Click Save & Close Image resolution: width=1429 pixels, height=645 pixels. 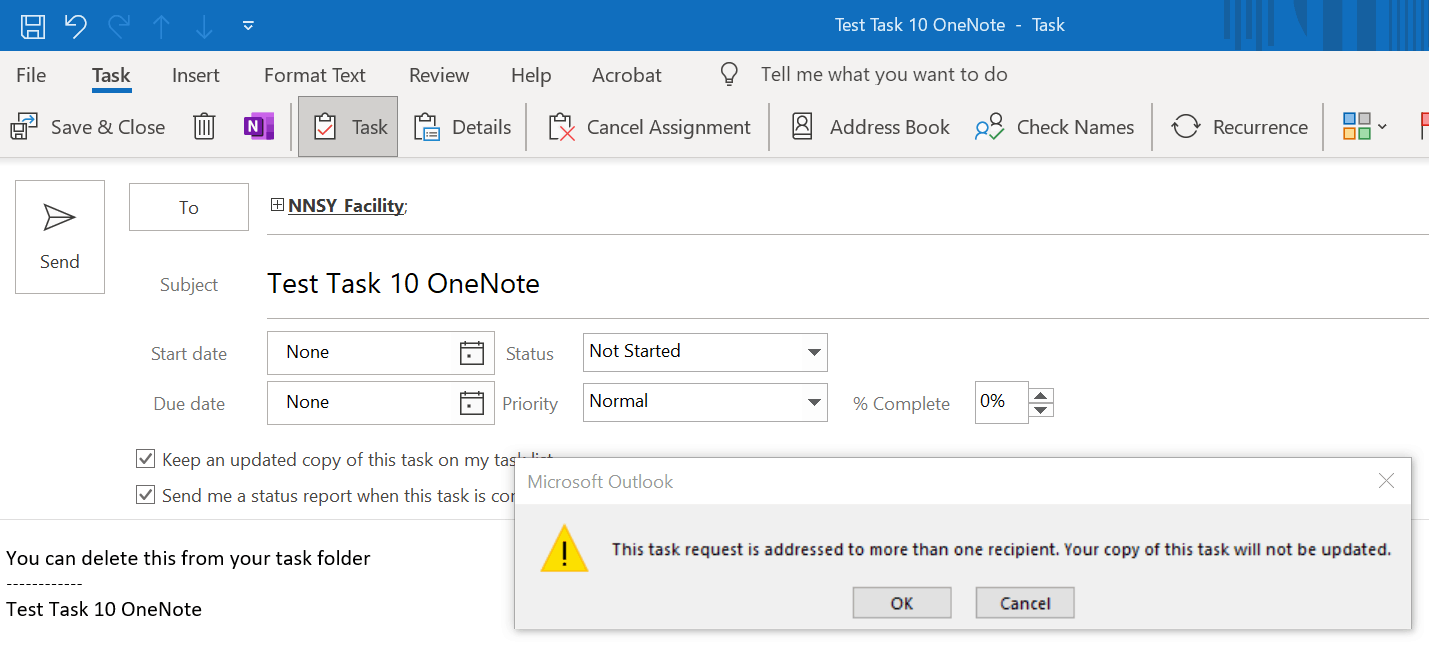(x=88, y=127)
